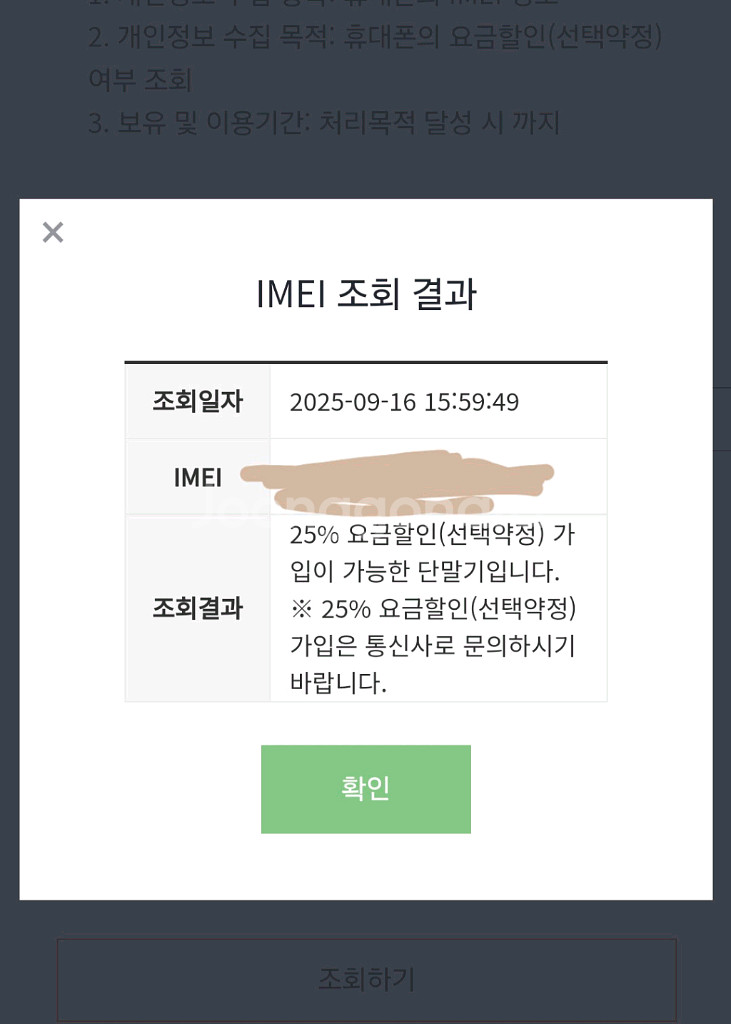Click the ※ notice line in the result

tap(432, 608)
